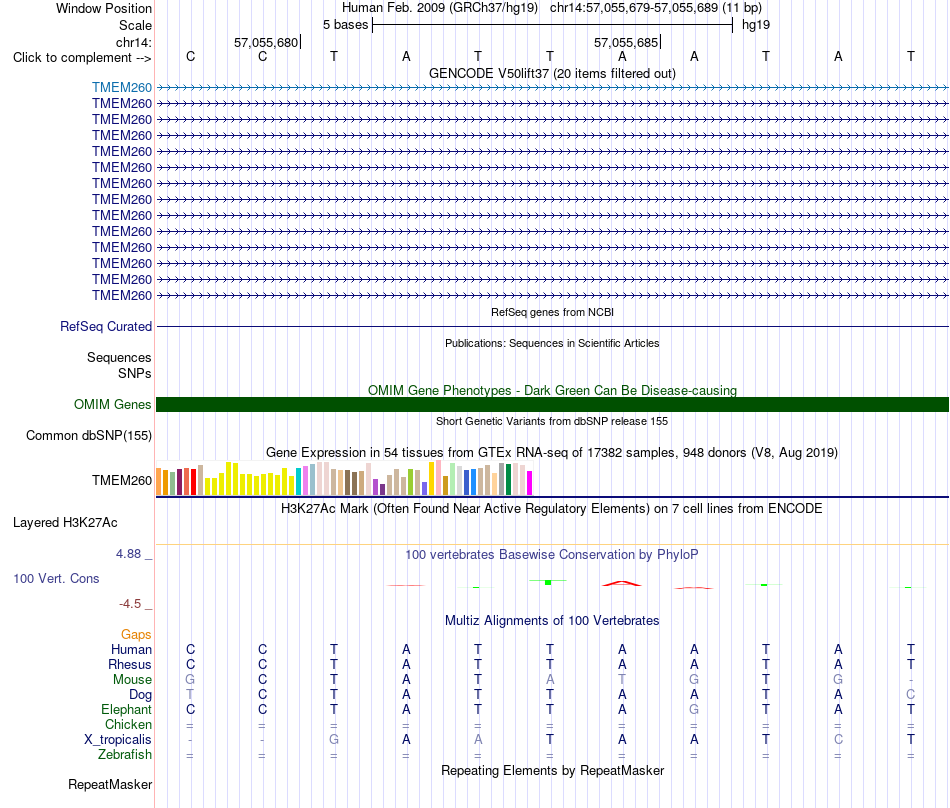This screenshot has width=950, height=808.
Task: Click the 57,055,685 coordinate tick label
Action: click(626, 42)
